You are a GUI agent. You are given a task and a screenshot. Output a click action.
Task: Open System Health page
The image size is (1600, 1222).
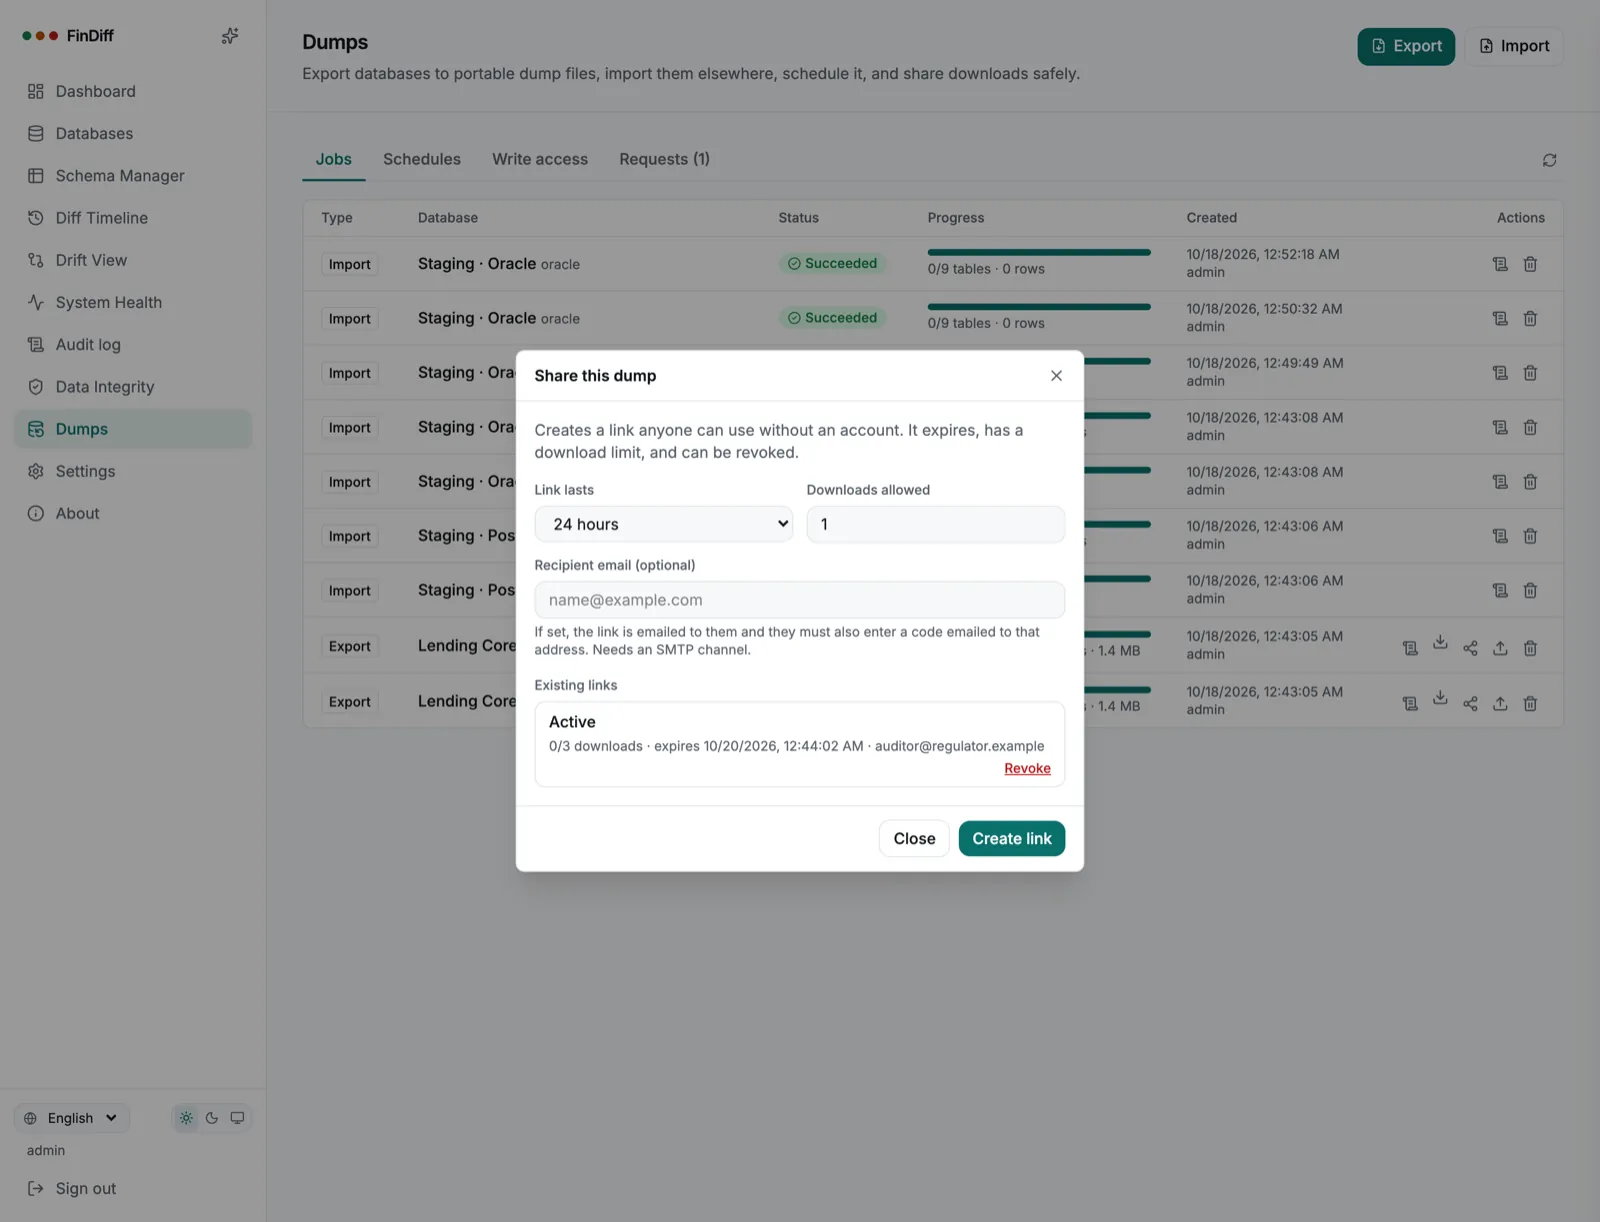click(133, 302)
